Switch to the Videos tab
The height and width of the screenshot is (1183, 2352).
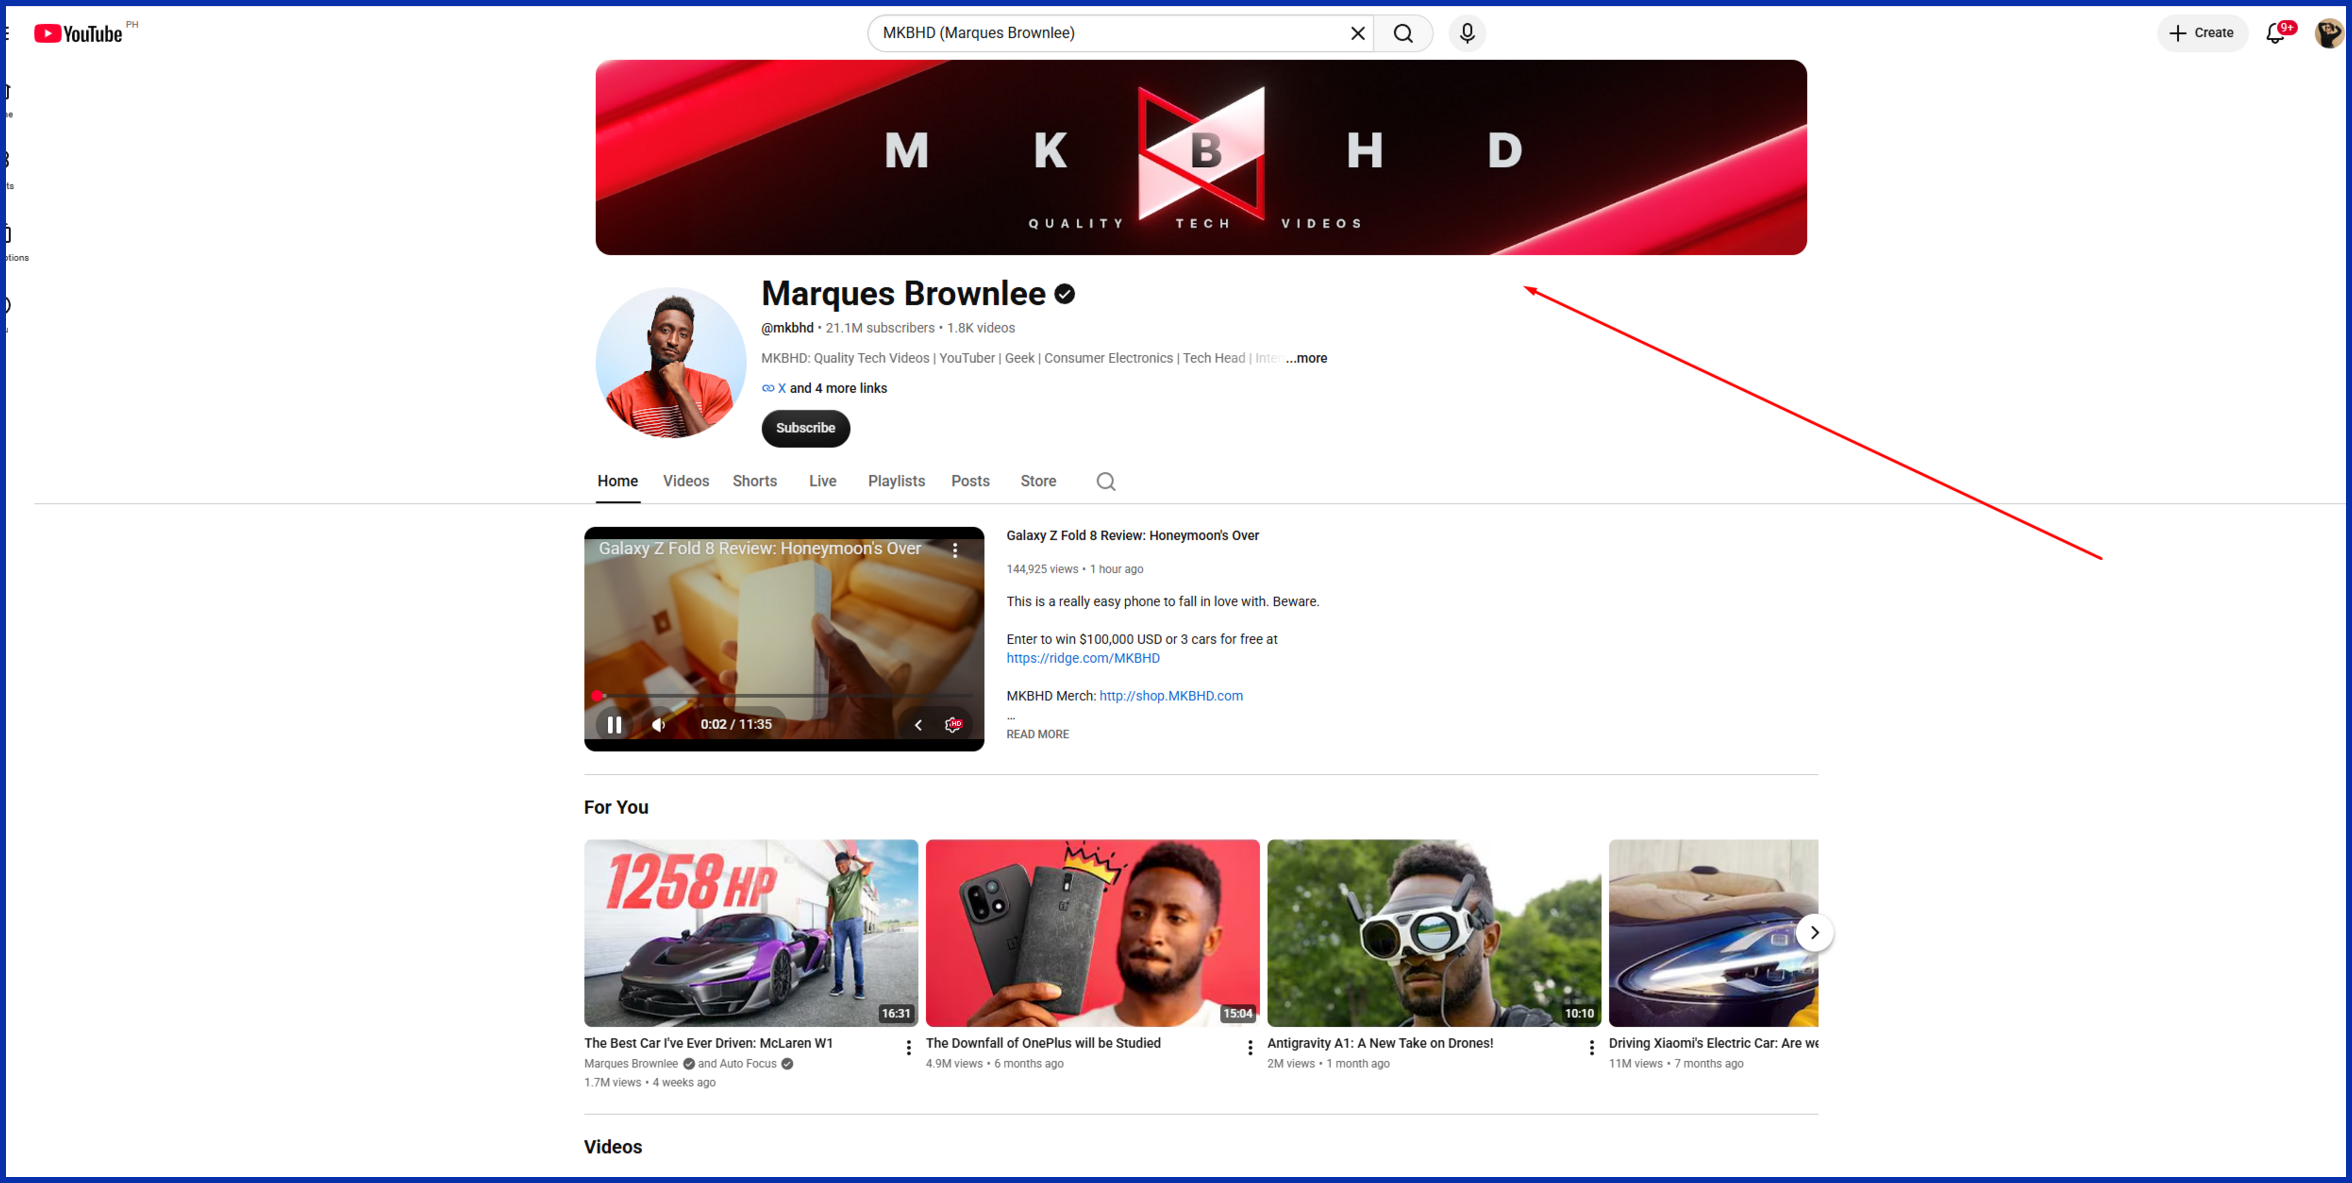686,481
